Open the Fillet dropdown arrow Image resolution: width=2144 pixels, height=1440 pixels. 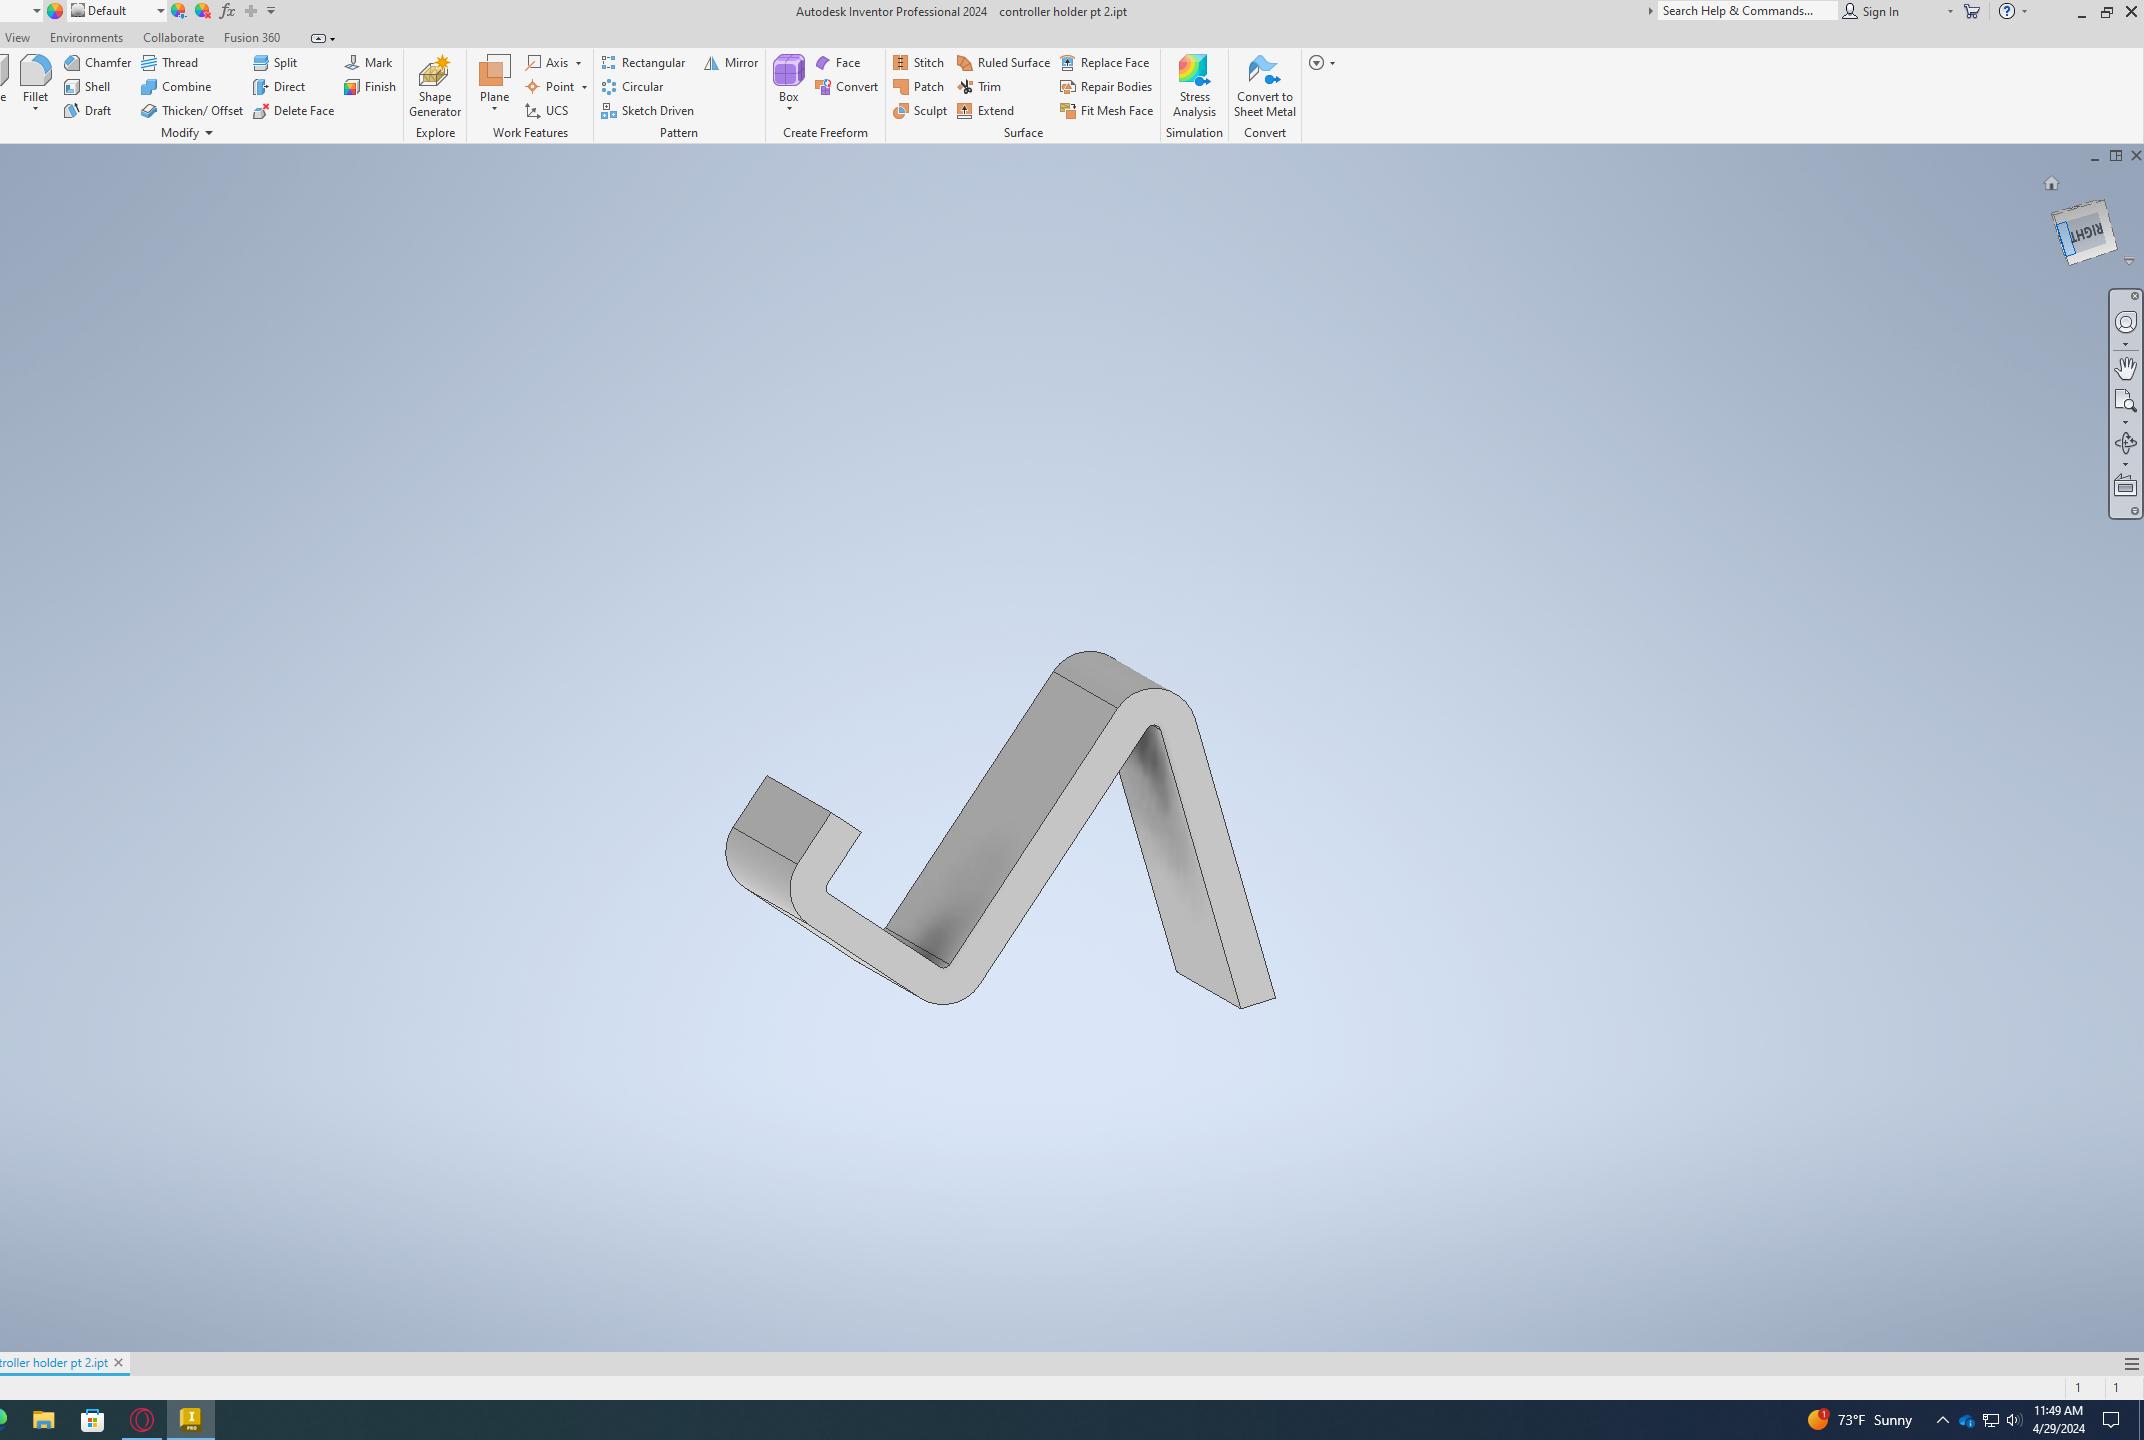pyautogui.click(x=35, y=109)
